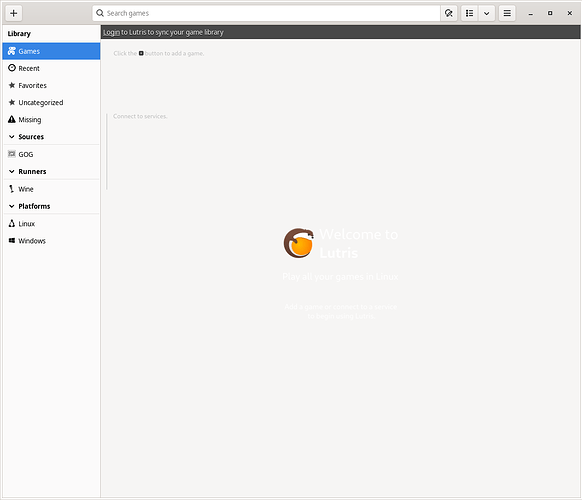The image size is (582, 500).
Task: Click the Lutris otter logo
Action: [x=299, y=243]
